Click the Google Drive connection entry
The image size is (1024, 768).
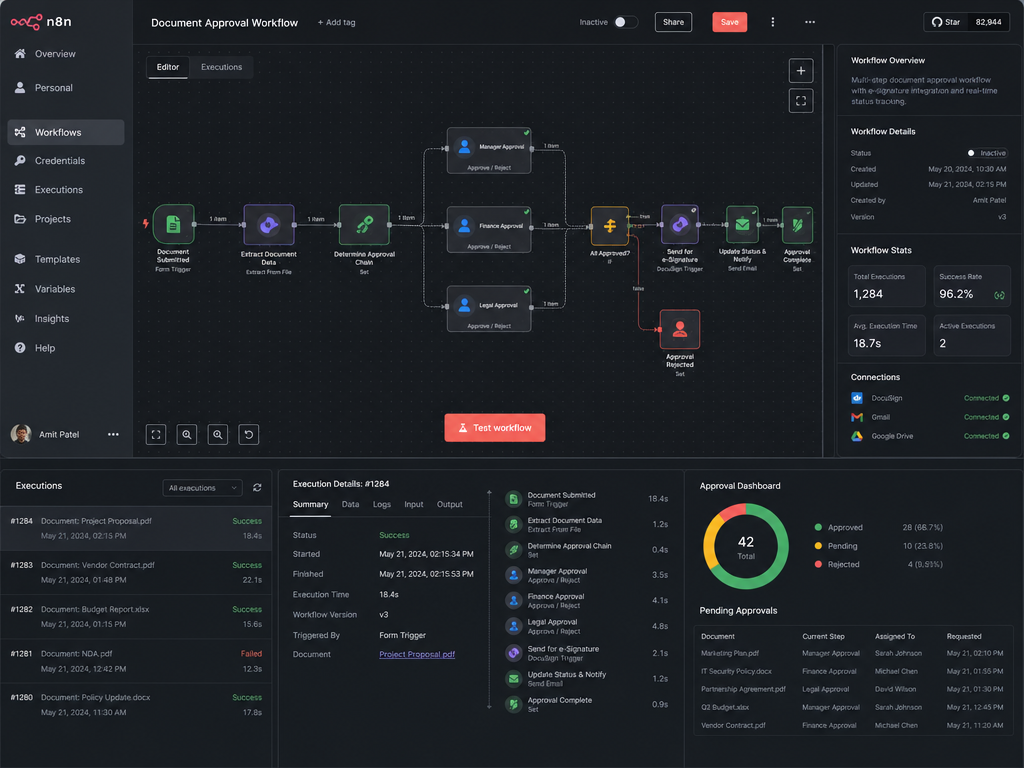[930, 436]
